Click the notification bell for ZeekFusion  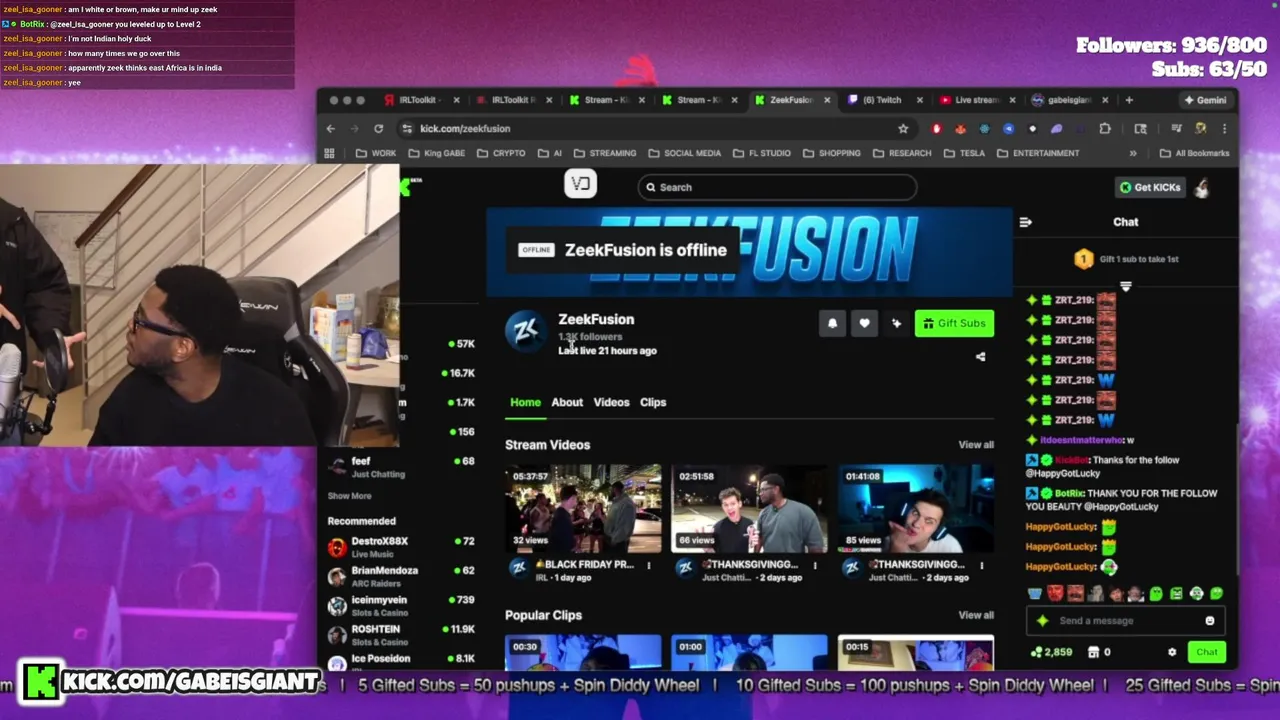pos(832,323)
